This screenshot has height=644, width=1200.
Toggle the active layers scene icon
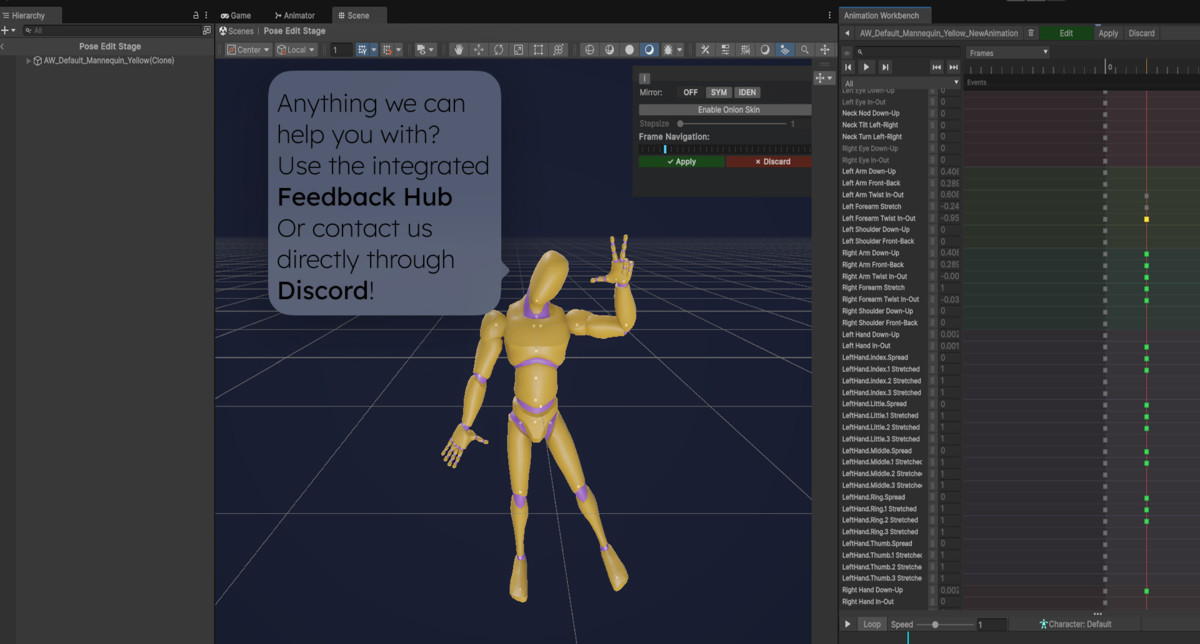[784, 49]
